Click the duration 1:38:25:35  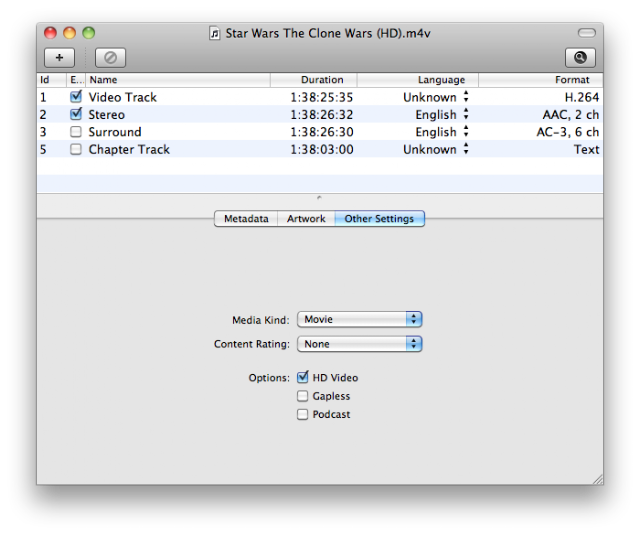pyautogui.click(x=322, y=98)
